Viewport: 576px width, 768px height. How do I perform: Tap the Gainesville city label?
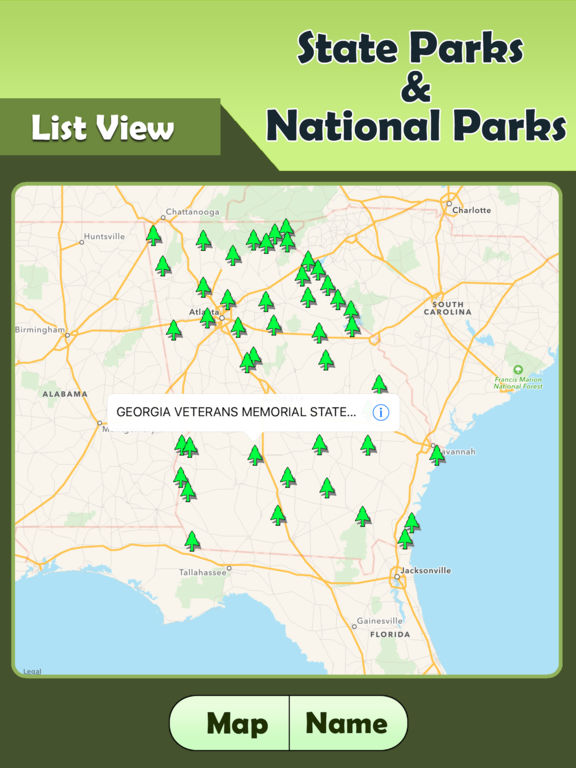[380, 621]
